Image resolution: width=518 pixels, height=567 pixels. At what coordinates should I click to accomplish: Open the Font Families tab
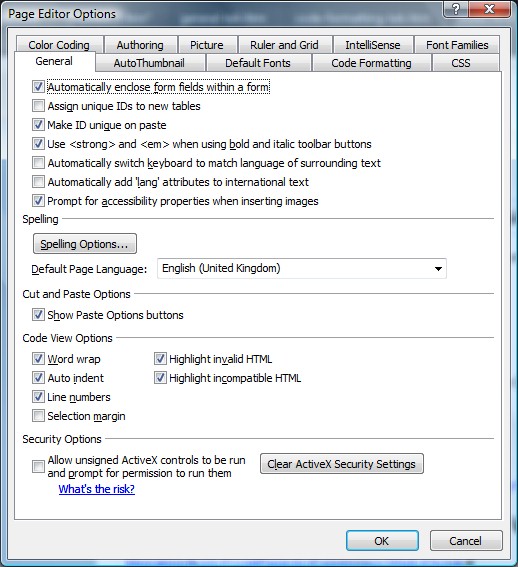click(457, 45)
